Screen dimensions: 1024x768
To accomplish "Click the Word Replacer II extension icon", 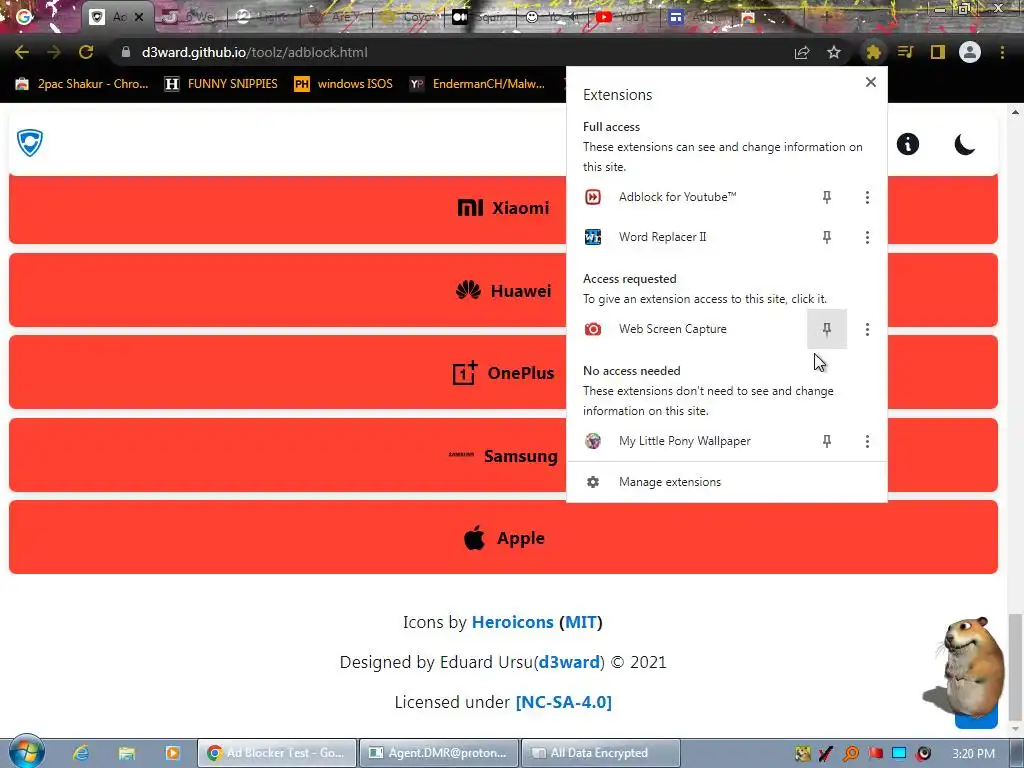I will (x=593, y=237).
